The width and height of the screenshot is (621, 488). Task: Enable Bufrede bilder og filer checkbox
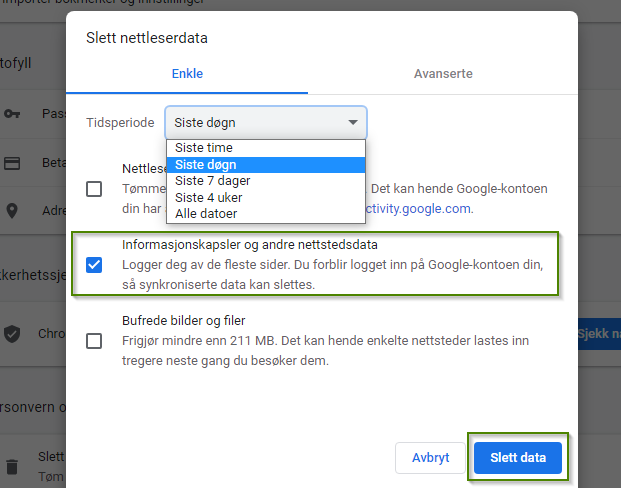tap(94, 340)
